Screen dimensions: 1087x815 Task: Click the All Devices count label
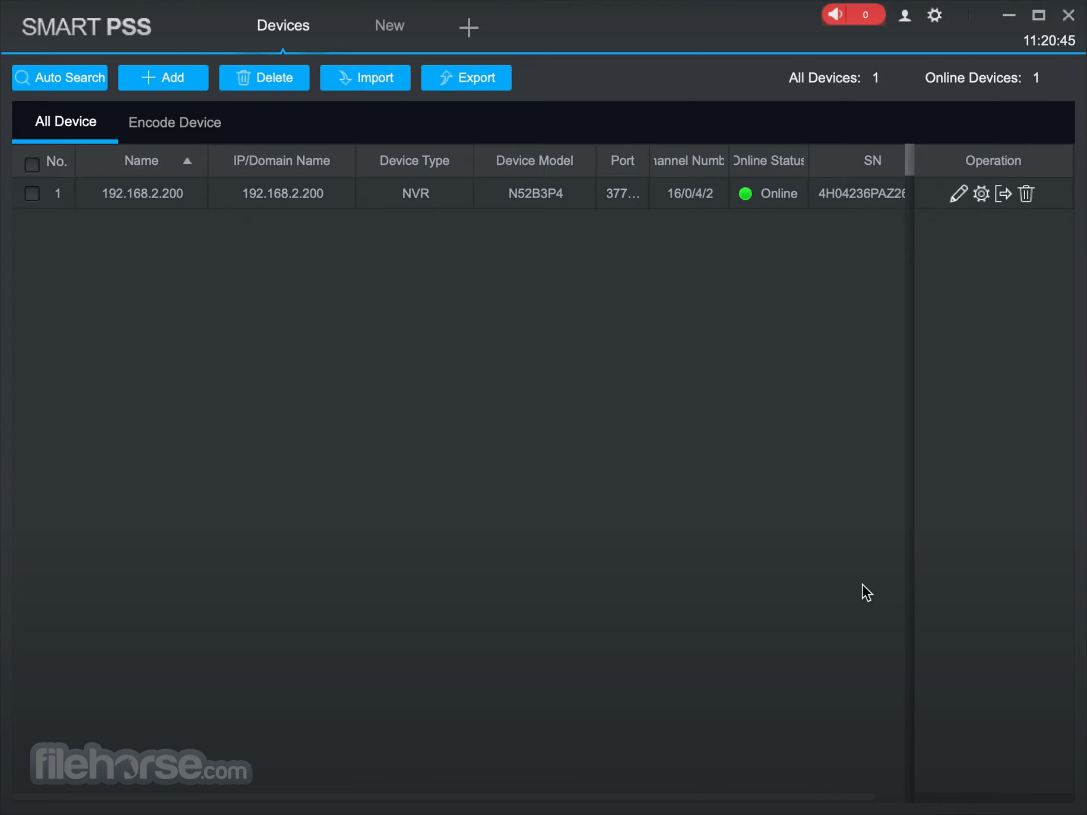coord(833,78)
